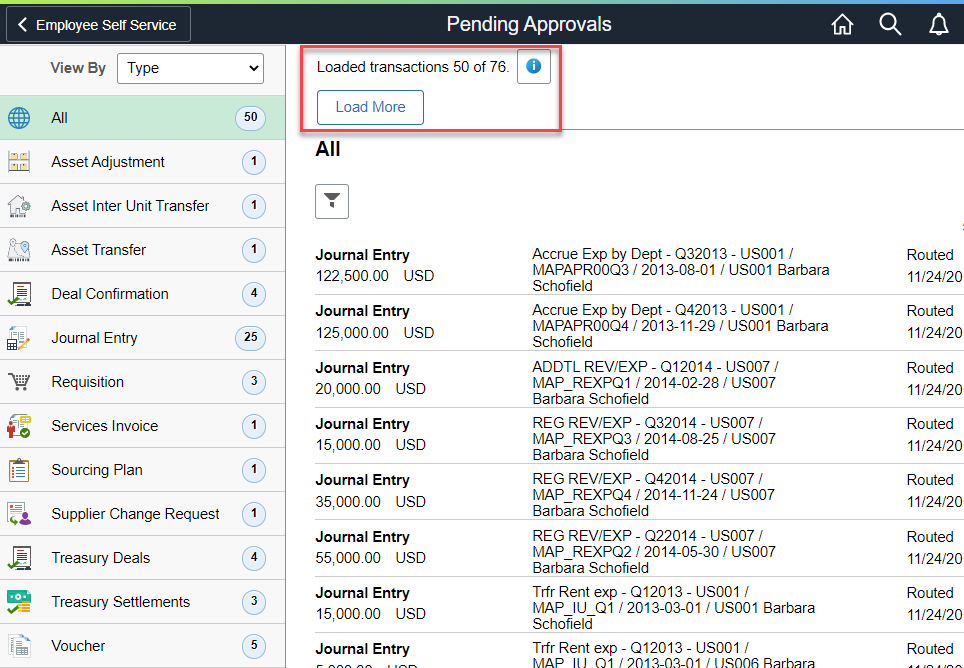This screenshot has height=668, width=964.
Task: Click the REG REV/EXP Q32014 description
Action: pyautogui.click(x=654, y=439)
